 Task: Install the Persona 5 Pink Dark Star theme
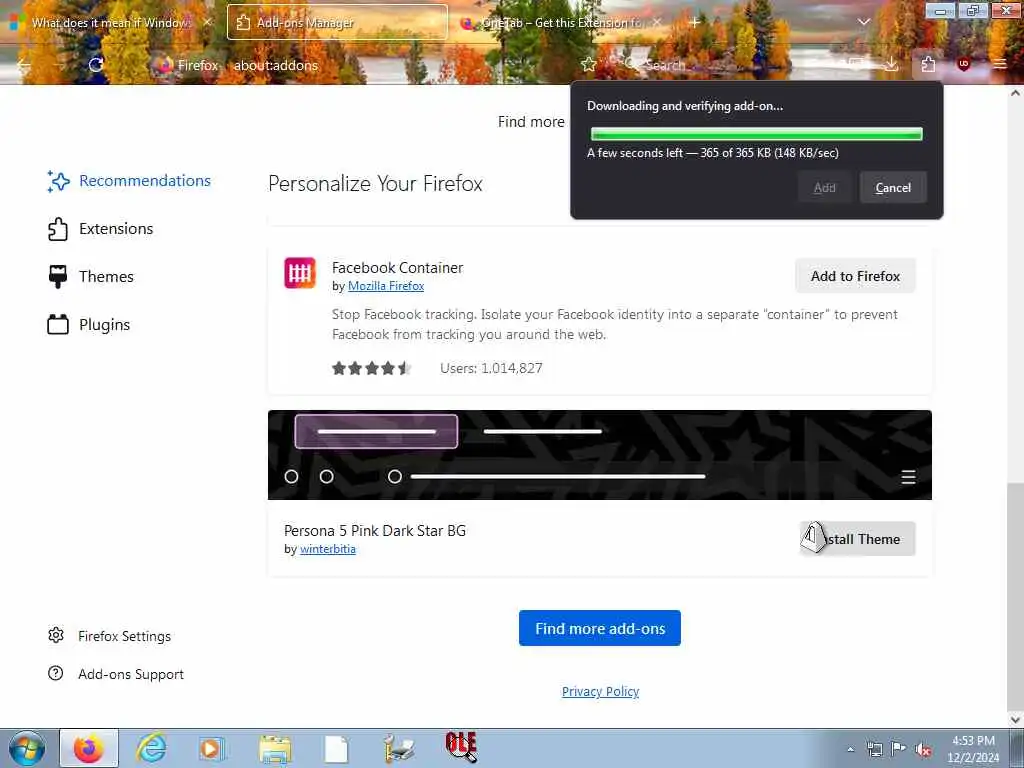click(857, 539)
